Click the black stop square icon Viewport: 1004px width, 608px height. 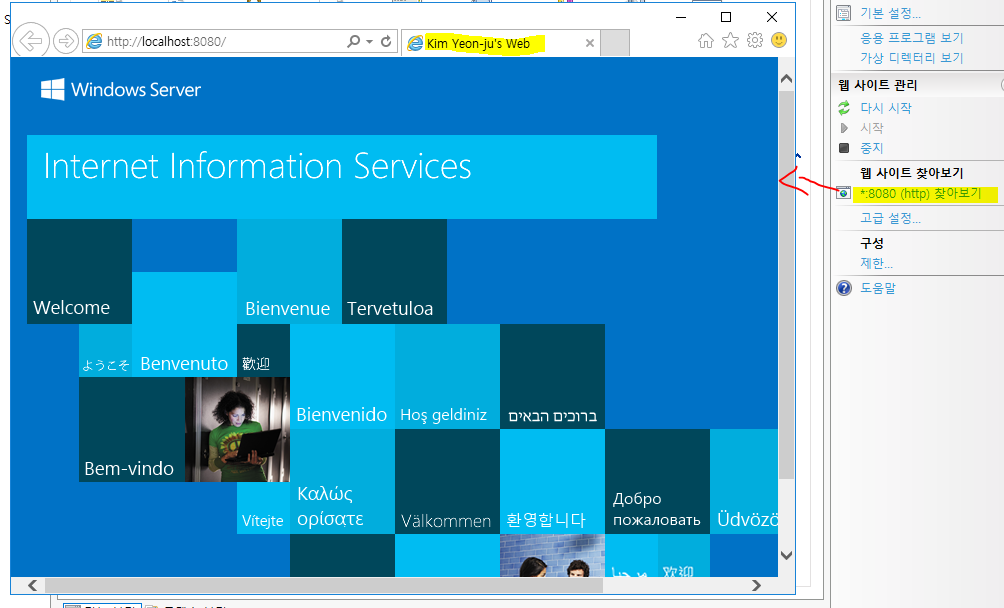coord(844,148)
